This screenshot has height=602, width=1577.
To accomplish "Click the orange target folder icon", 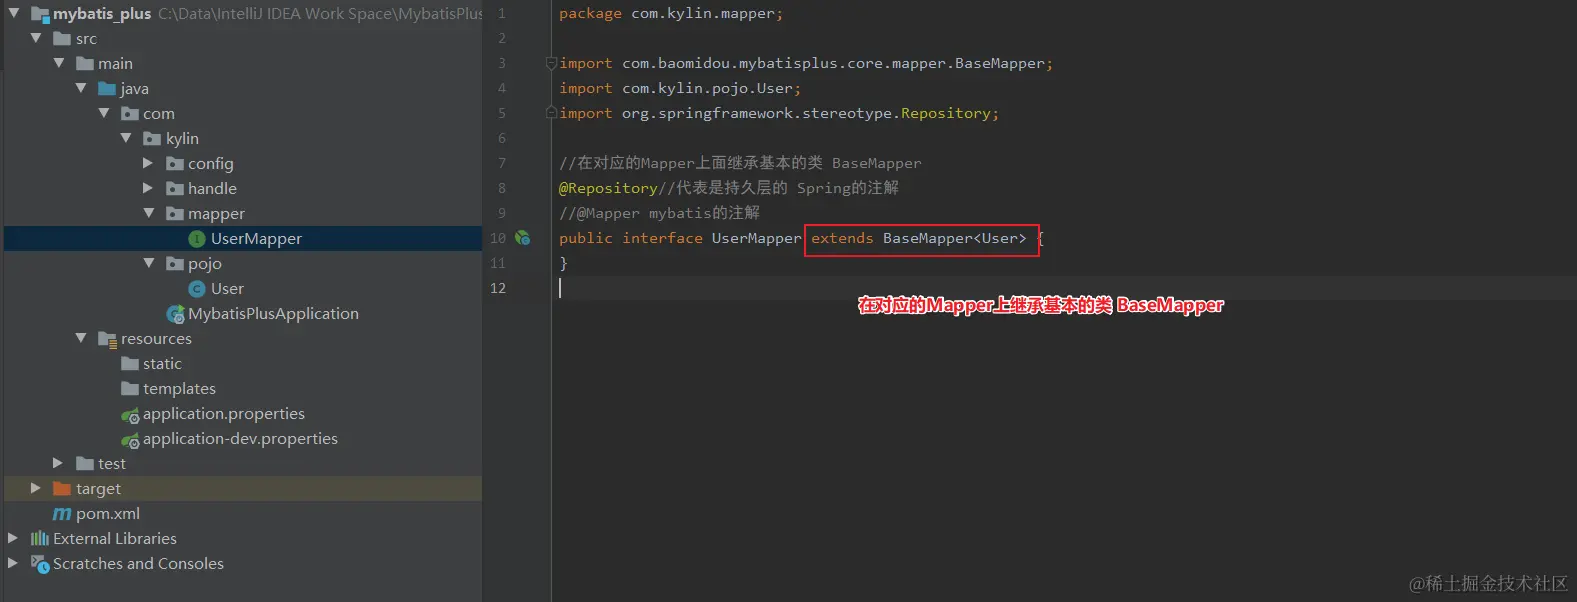I will [x=62, y=488].
